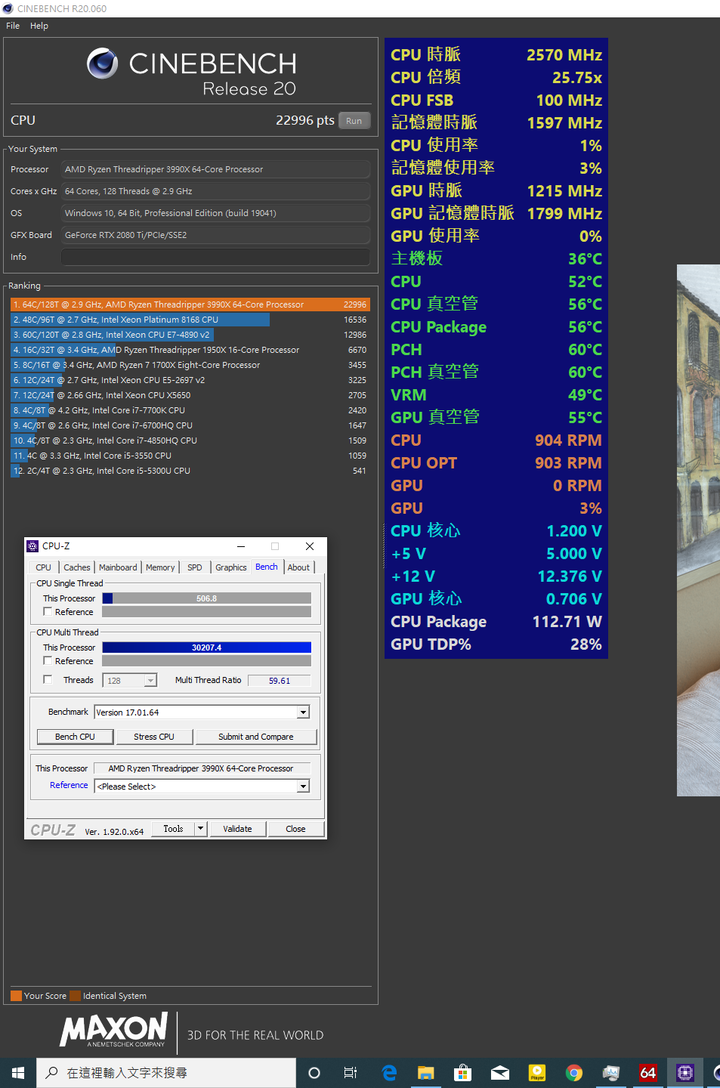Select the Bench tab in CPU-Z
This screenshot has height=1088, width=720.
point(266,567)
